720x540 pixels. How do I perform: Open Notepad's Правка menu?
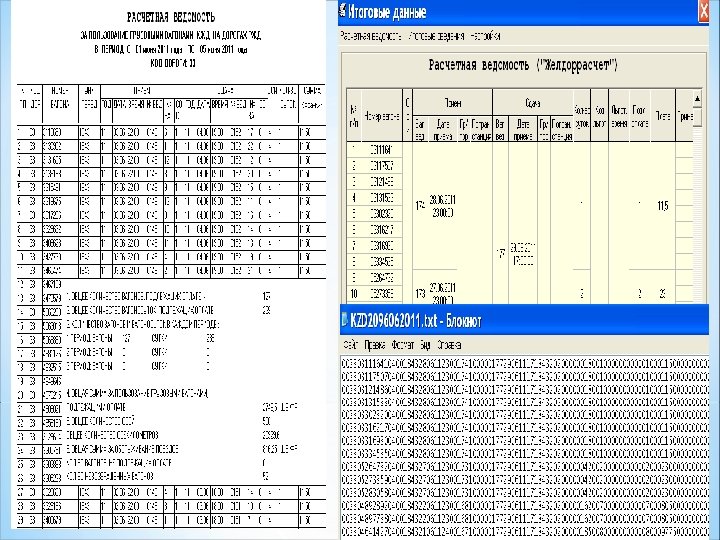[x=375, y=344]
